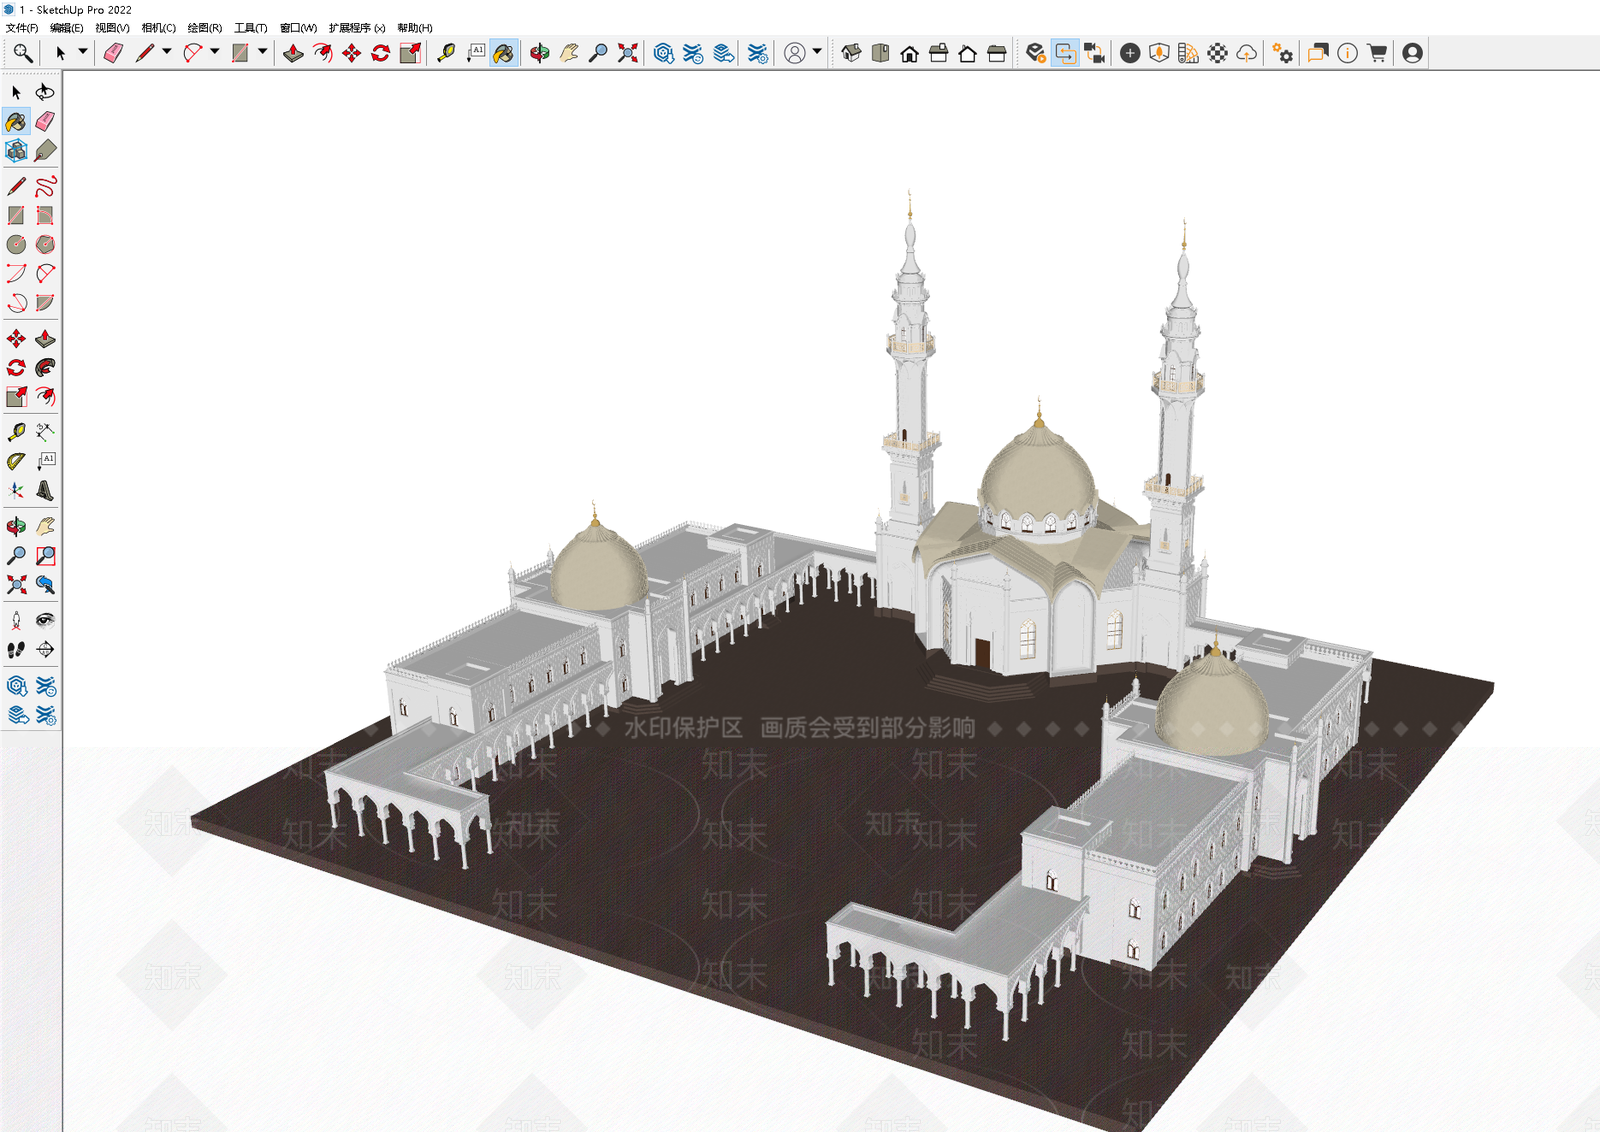Click the Model Info icon
Image resolution: width=1600 pixels, height=1132 pixels.
[x=1347, y=53]
